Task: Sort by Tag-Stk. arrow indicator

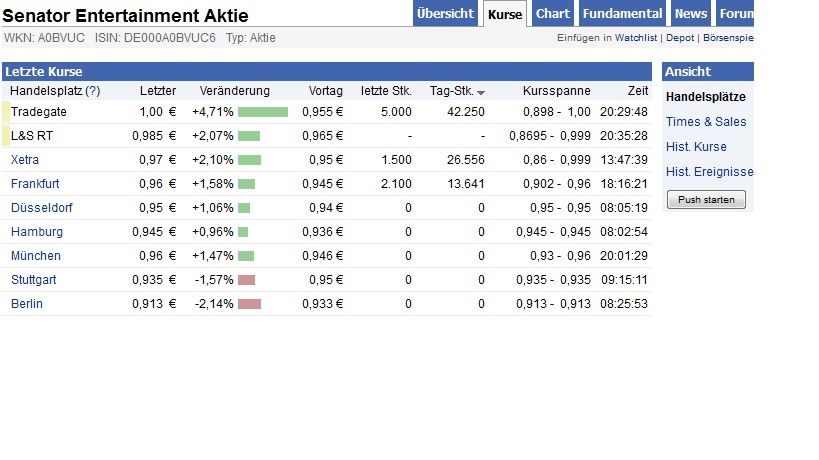Action: point(481,92)
